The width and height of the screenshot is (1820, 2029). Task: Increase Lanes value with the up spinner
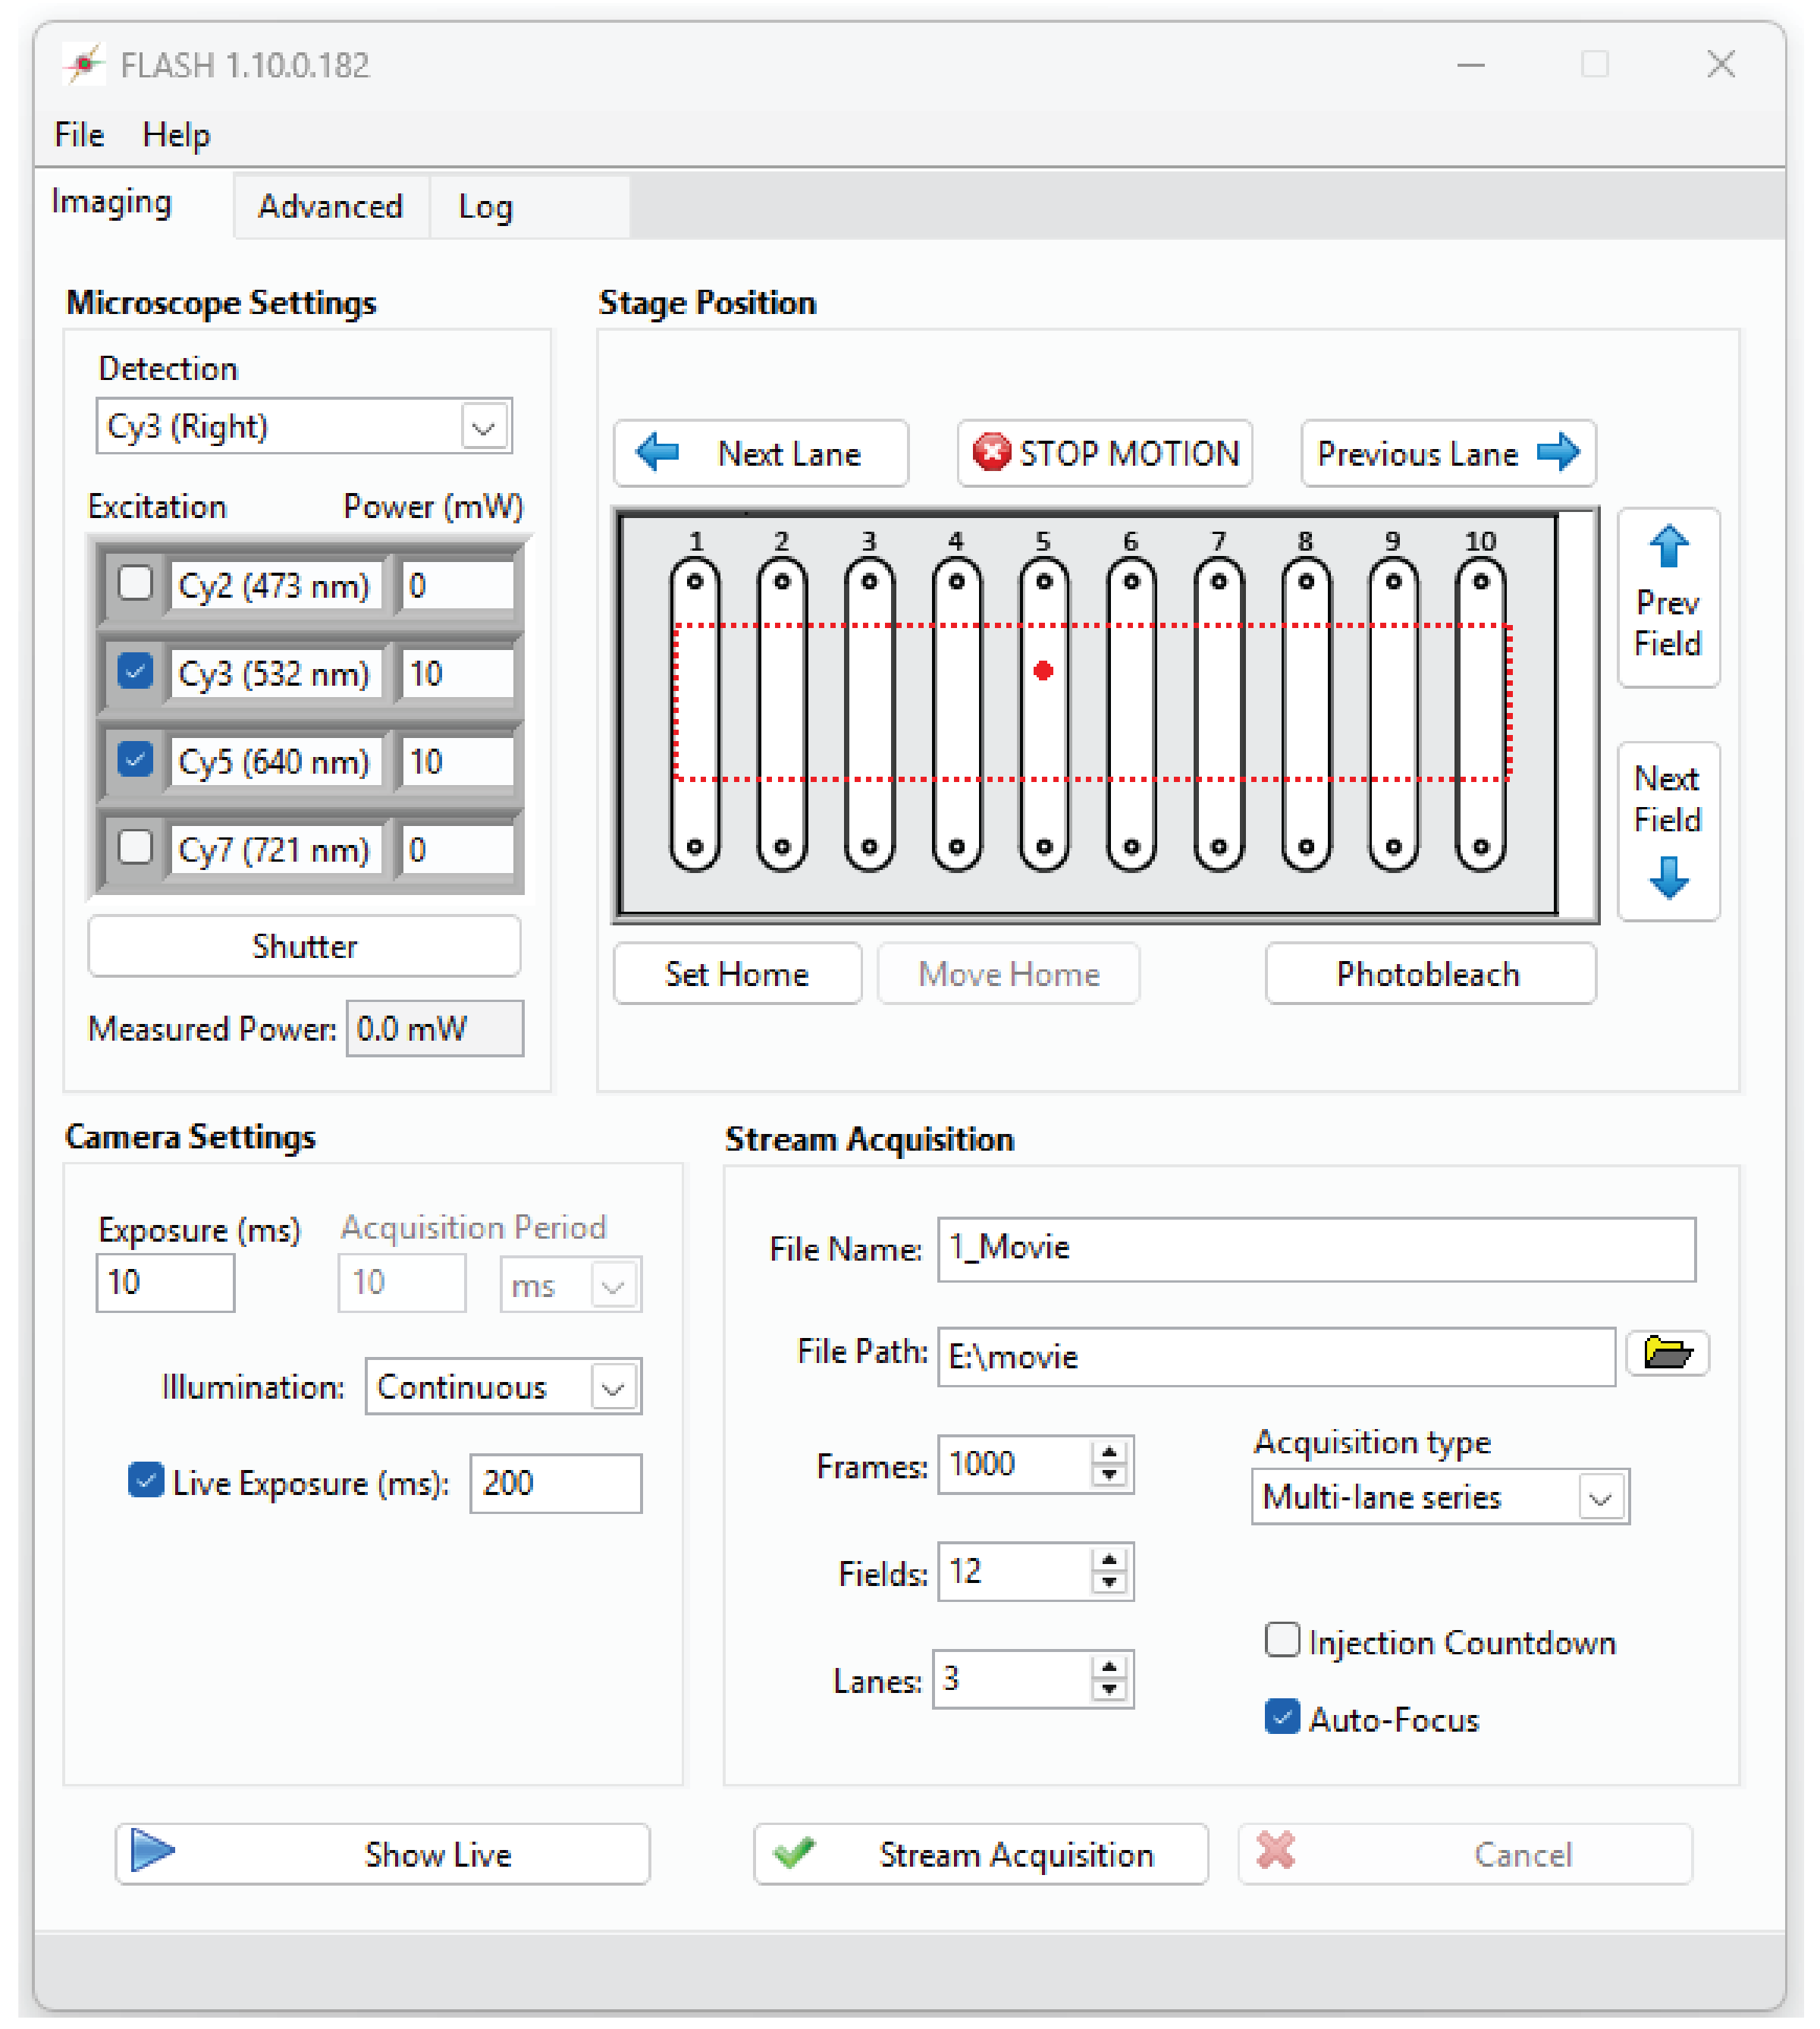pyautogui.click(x=1110, y=1667)
